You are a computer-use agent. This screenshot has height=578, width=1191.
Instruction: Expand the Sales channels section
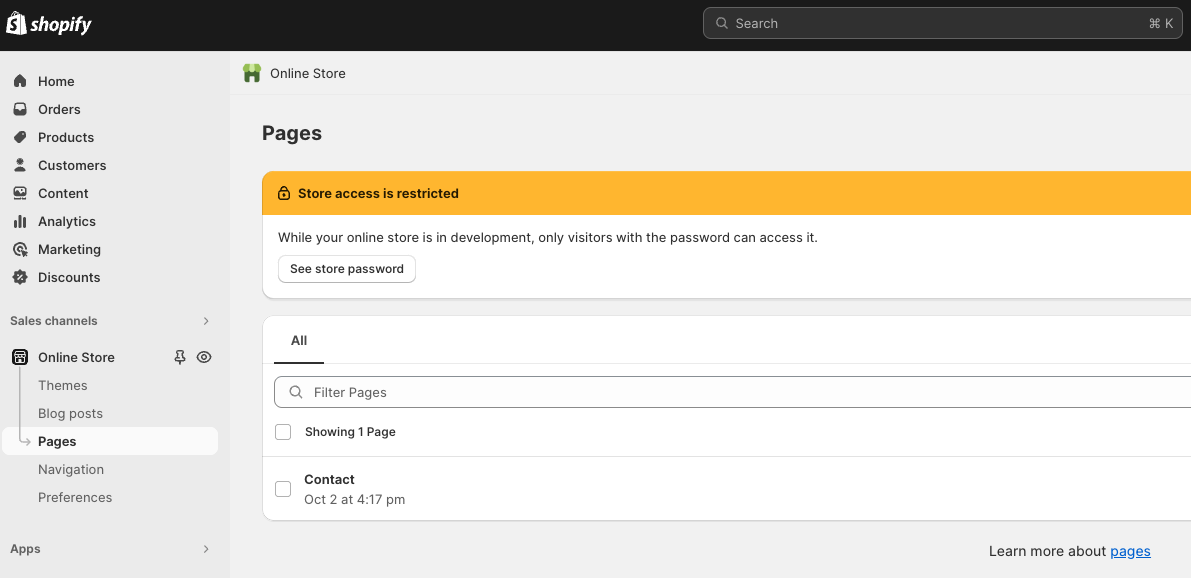tap(206, 321)
